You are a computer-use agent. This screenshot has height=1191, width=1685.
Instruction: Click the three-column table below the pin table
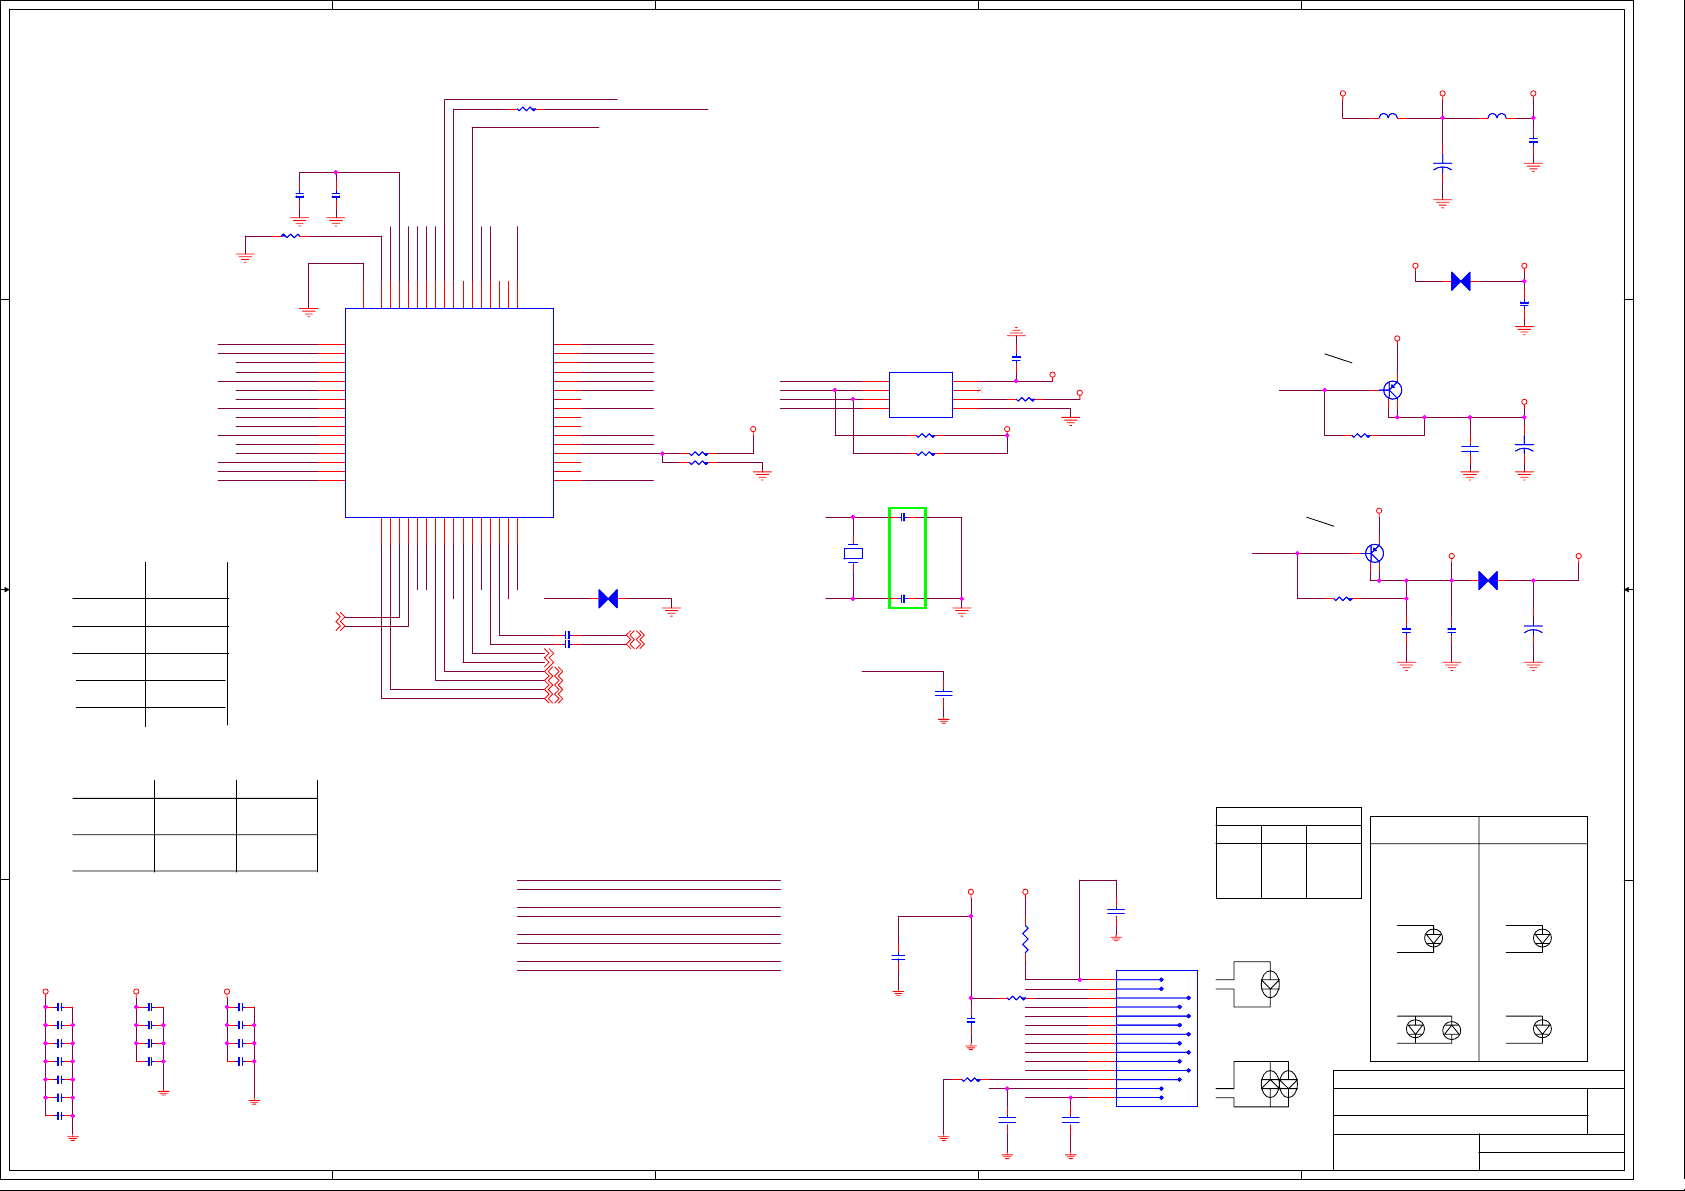(x=195, y=826)
